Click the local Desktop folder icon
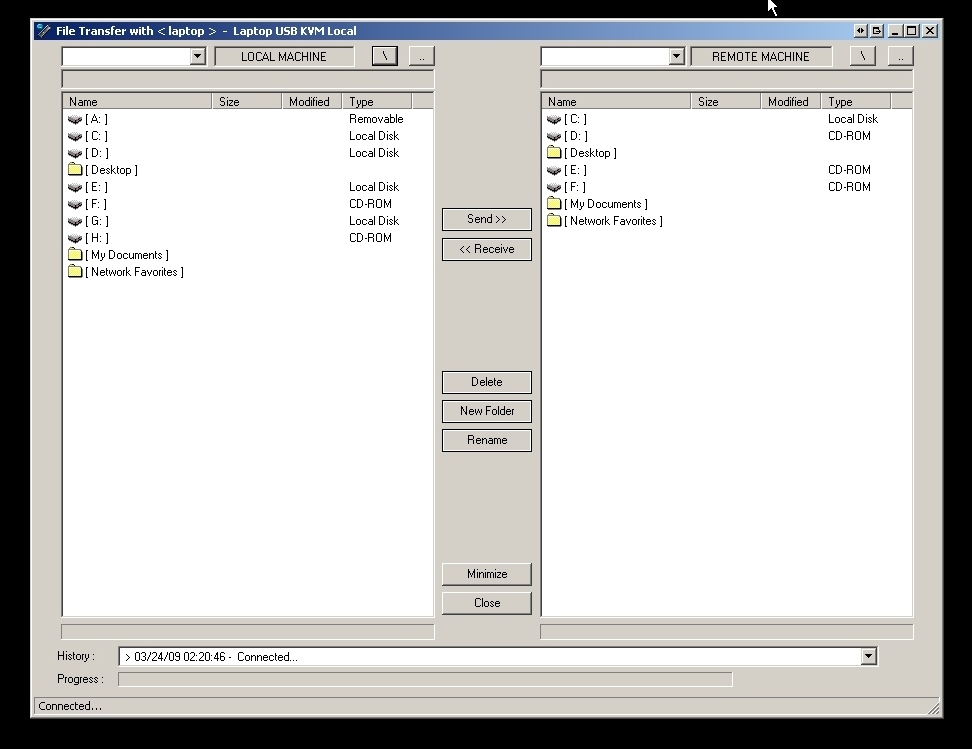972x749 pixels. (75, 169)
